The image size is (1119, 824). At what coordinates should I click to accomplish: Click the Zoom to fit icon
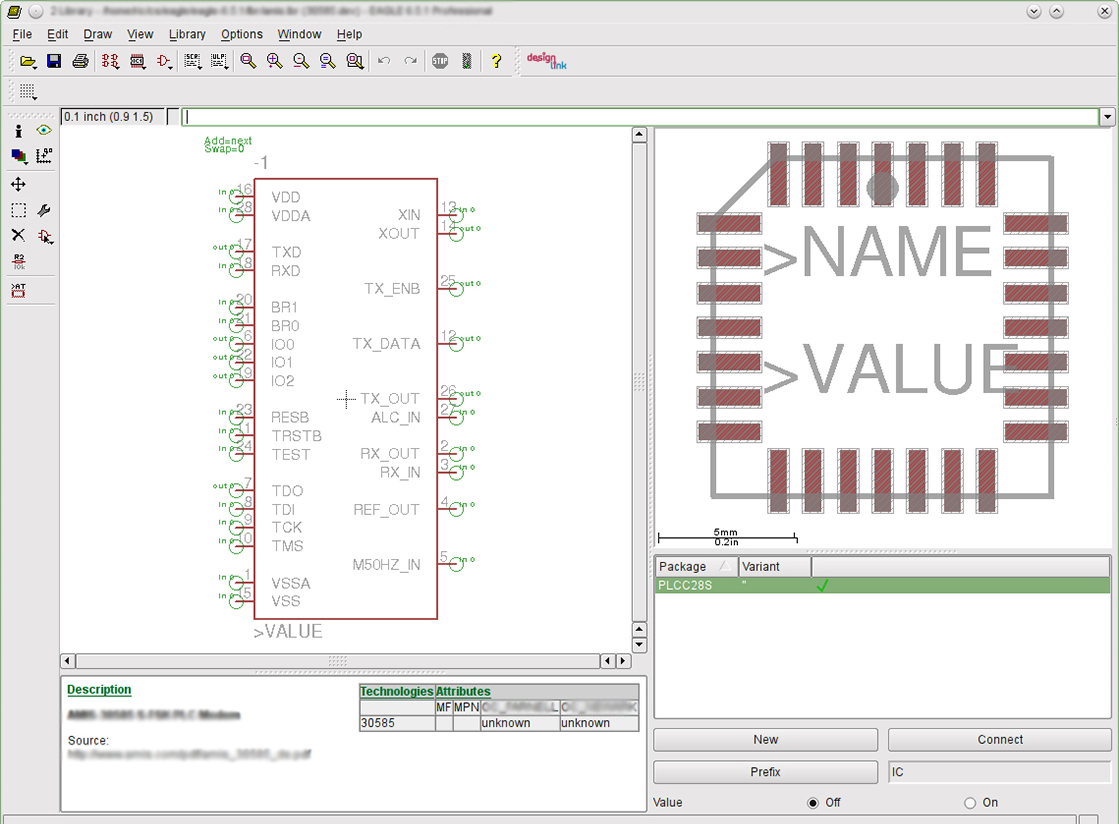pyautogui.click(x=248, y=61)
